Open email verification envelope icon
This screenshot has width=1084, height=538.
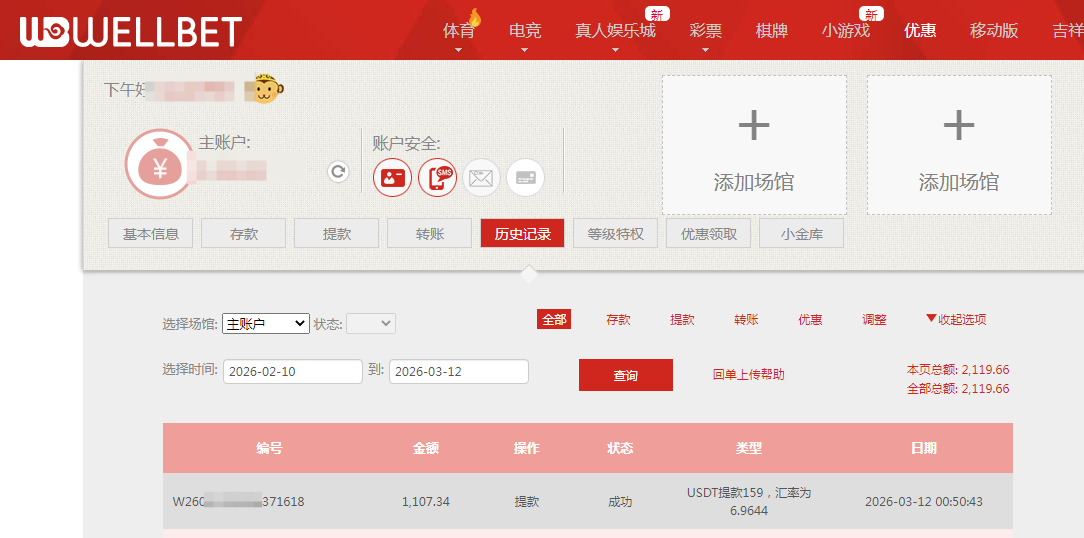pos(481,178)
